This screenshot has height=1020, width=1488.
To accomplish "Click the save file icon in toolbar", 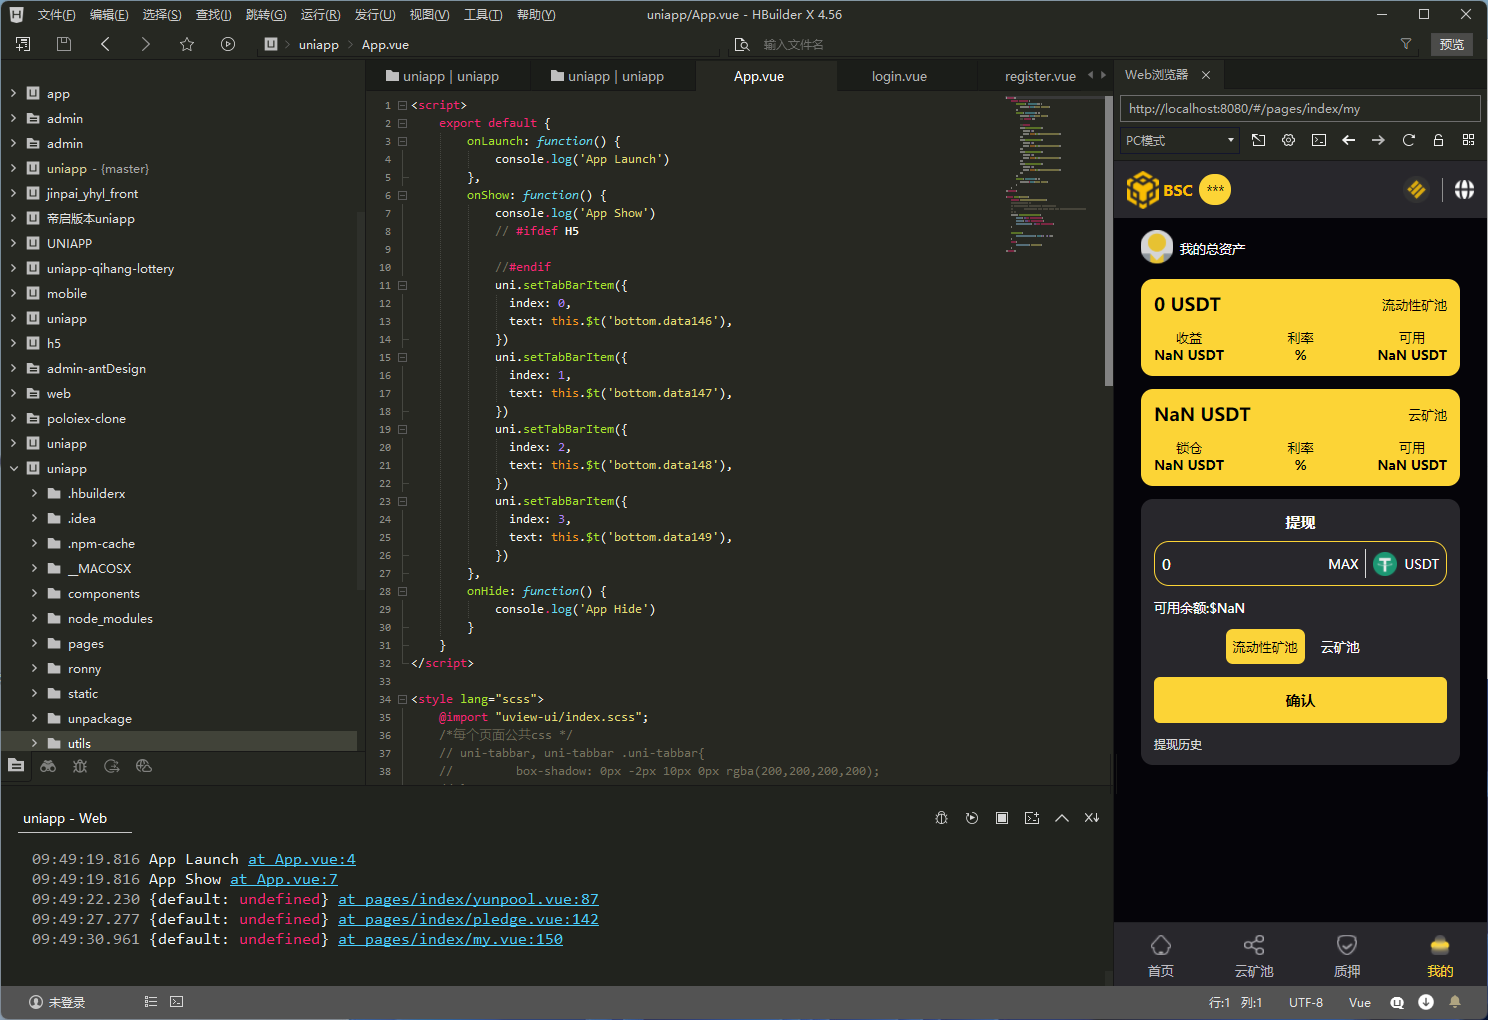I will (x=64, y=44).
